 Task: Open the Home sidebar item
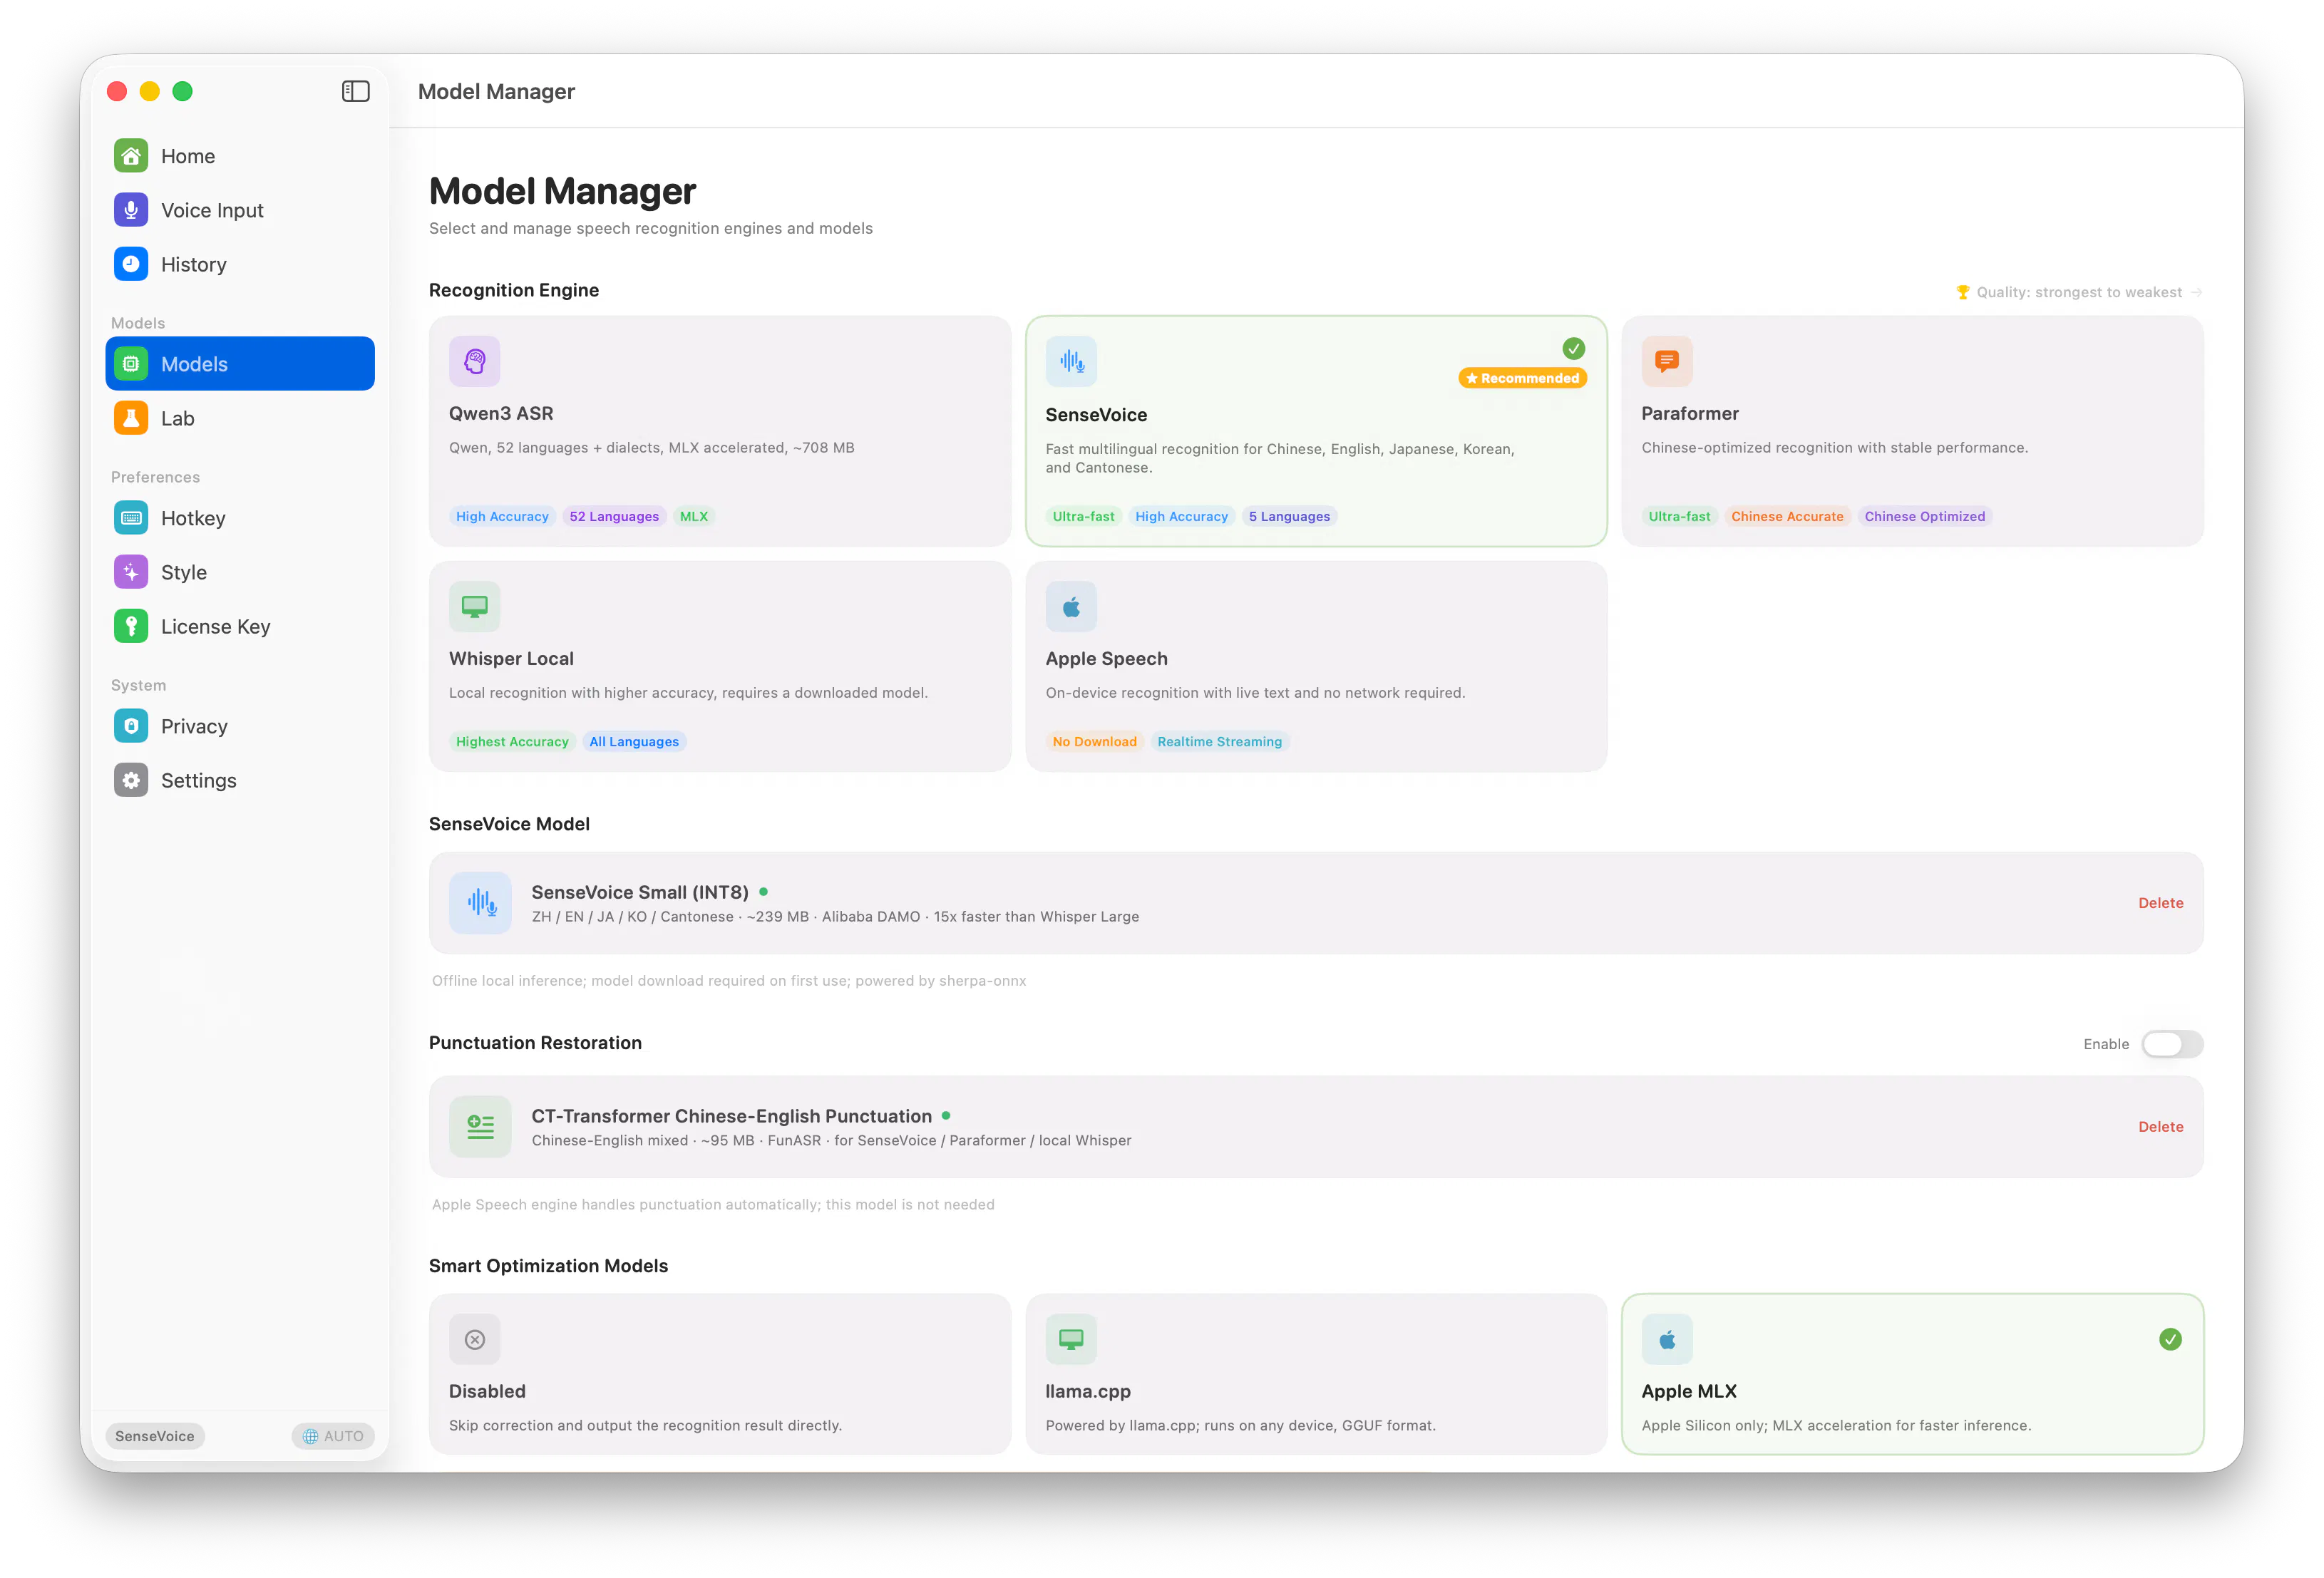240,156
